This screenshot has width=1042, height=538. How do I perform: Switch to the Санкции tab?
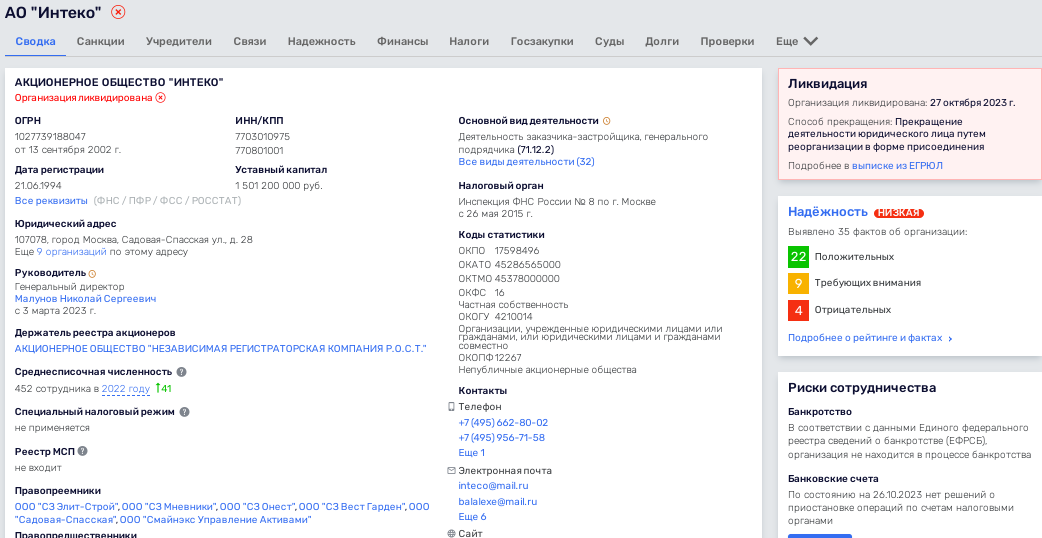pyautogui.click(x=100, y=41)
